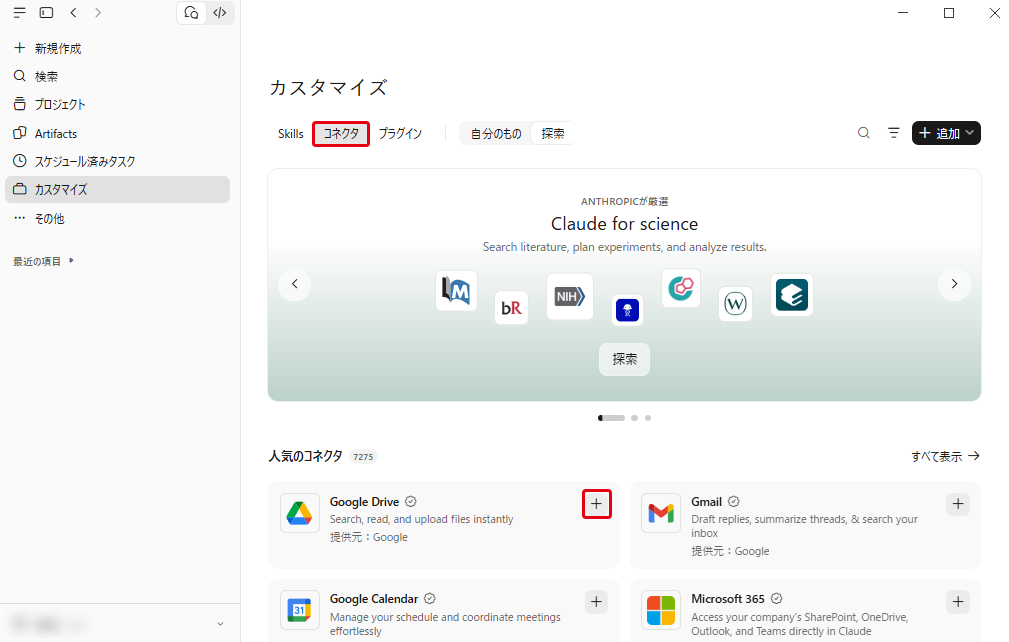The width and height of the screenshot is (1009, 642).
Task: Click the Gmail logo
Action: 661,513
